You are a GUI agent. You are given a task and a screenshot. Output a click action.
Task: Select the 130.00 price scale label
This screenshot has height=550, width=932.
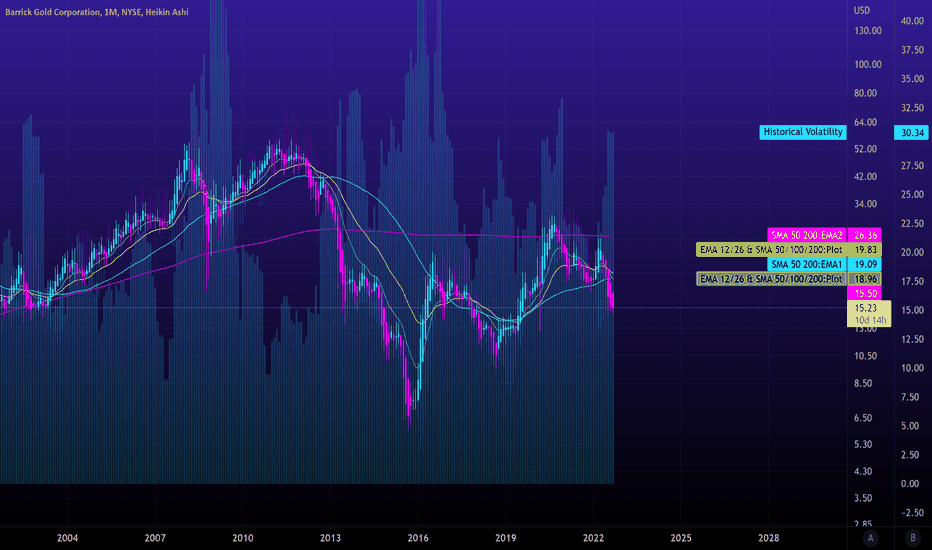point(868,31)
